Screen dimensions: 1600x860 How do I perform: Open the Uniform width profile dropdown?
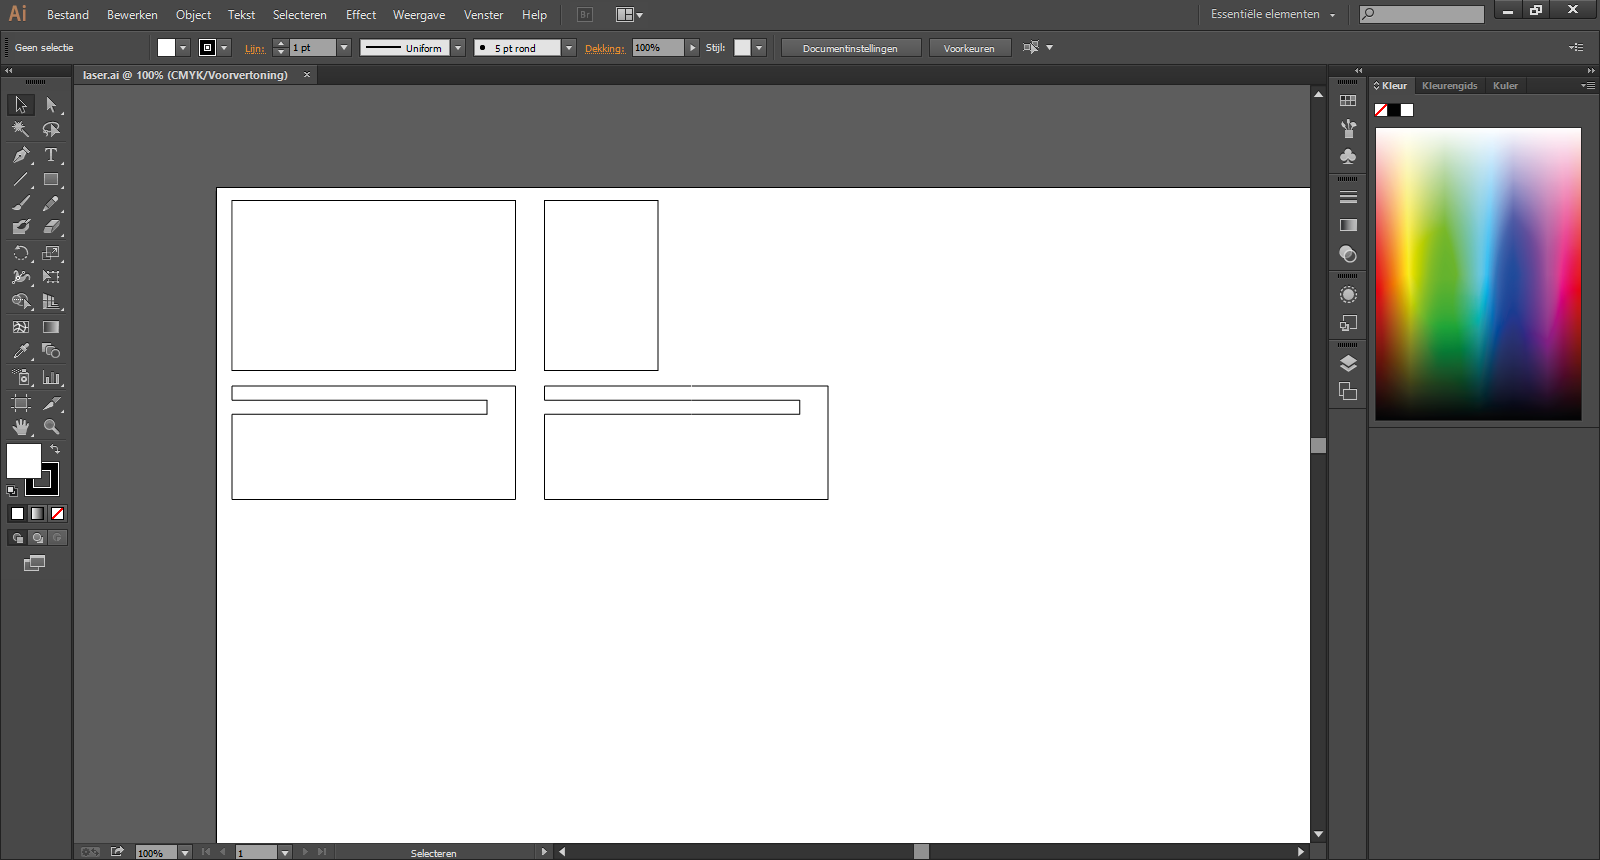[x=458, y=48]
